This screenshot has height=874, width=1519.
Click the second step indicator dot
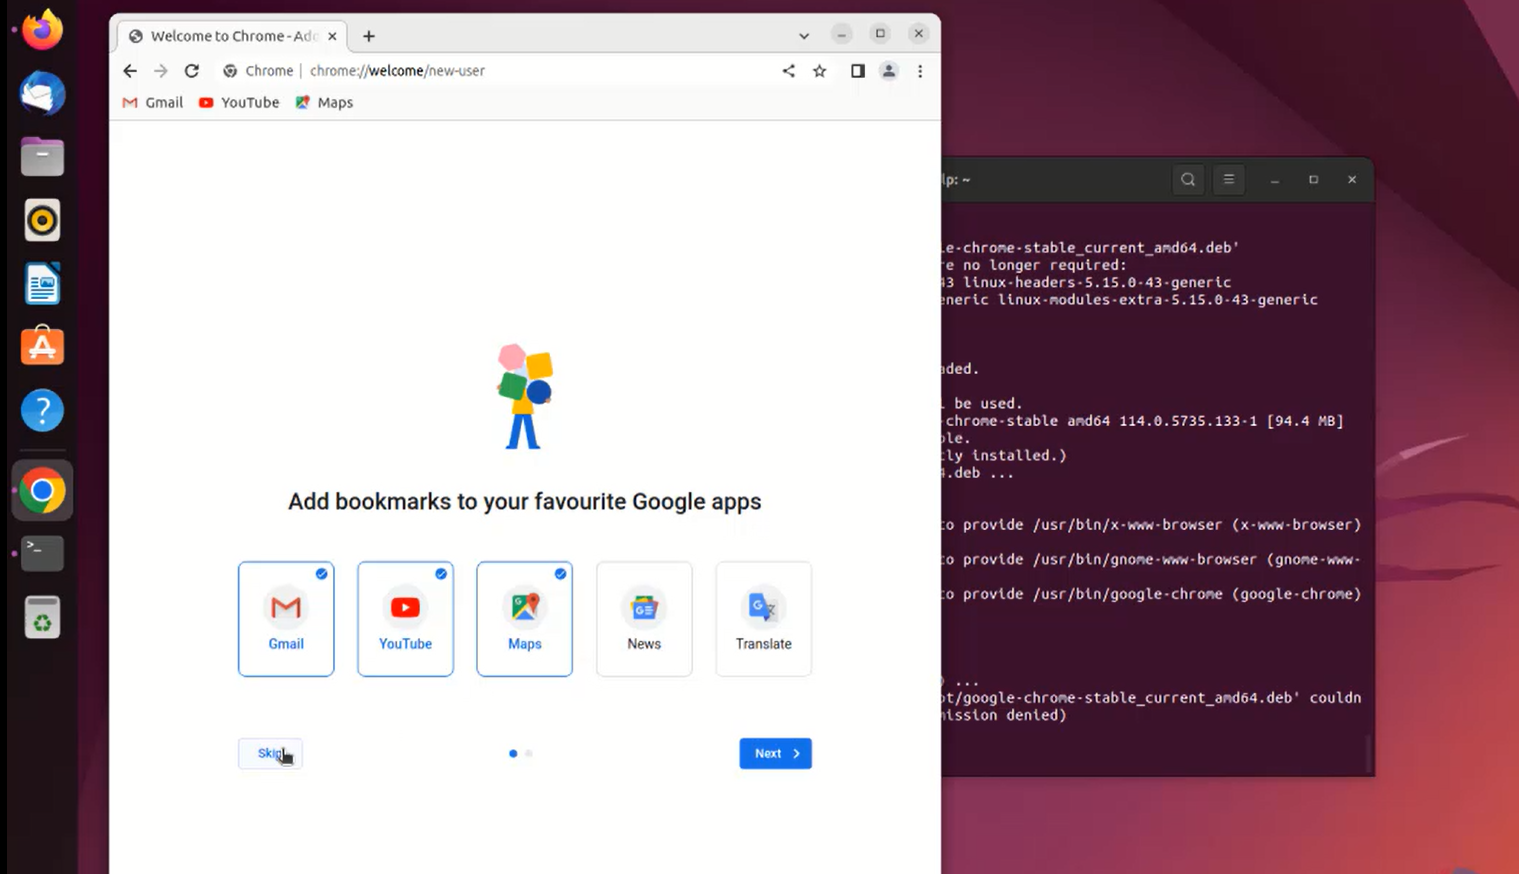pos(529,753)
